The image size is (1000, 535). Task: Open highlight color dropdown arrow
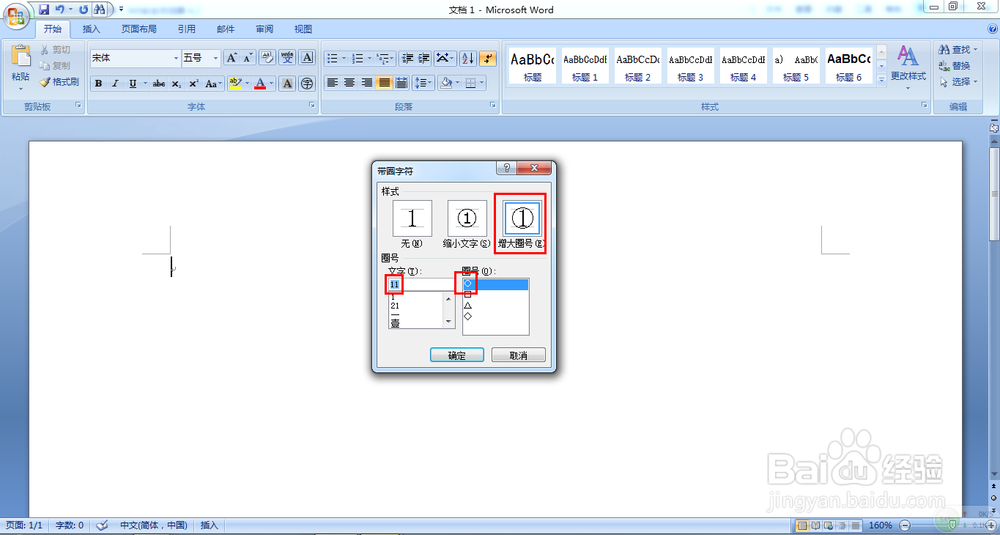pyautogui.click(x=246, y=84)
